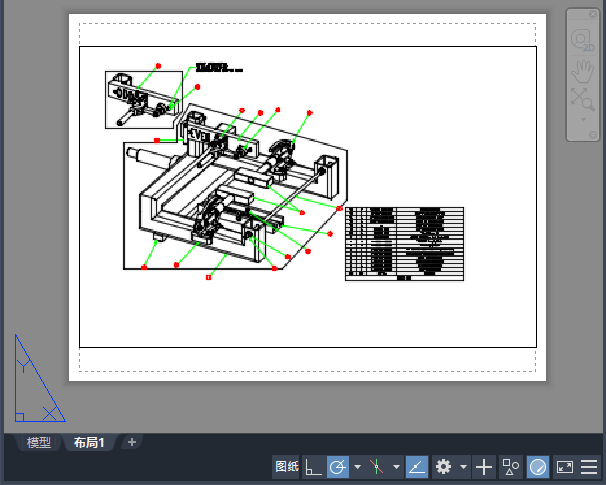This screenshot has height=485, width=606.
Task: Click the Isolate Objects shapes icon
Action: [x=511, y=467]
